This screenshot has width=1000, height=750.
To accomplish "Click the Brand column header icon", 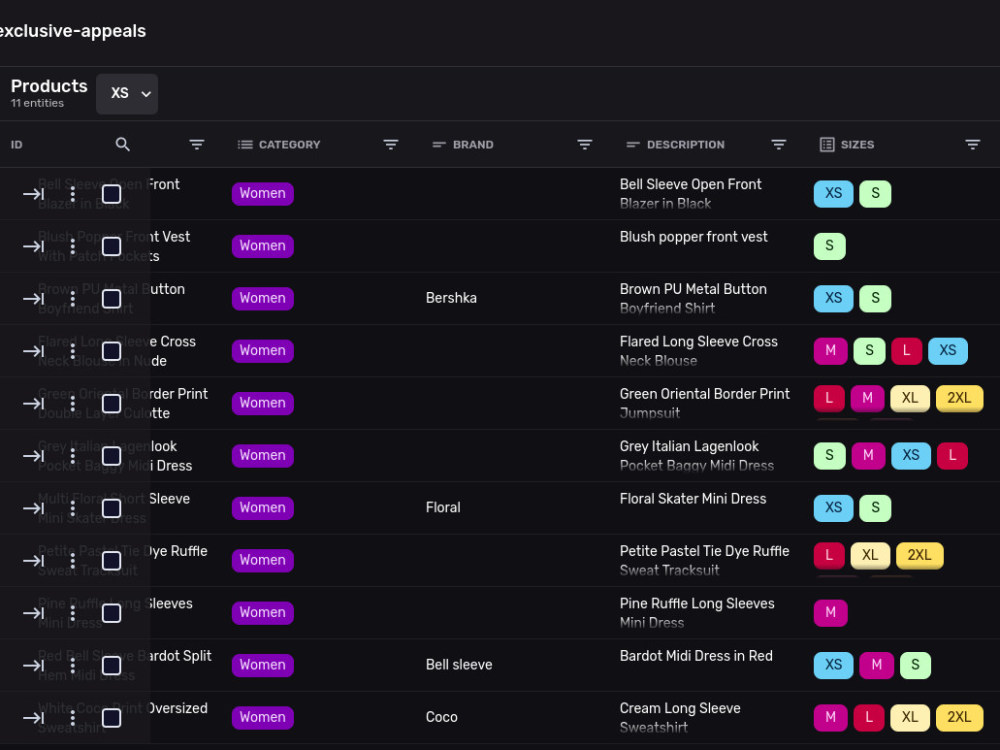I will [439, 145].
